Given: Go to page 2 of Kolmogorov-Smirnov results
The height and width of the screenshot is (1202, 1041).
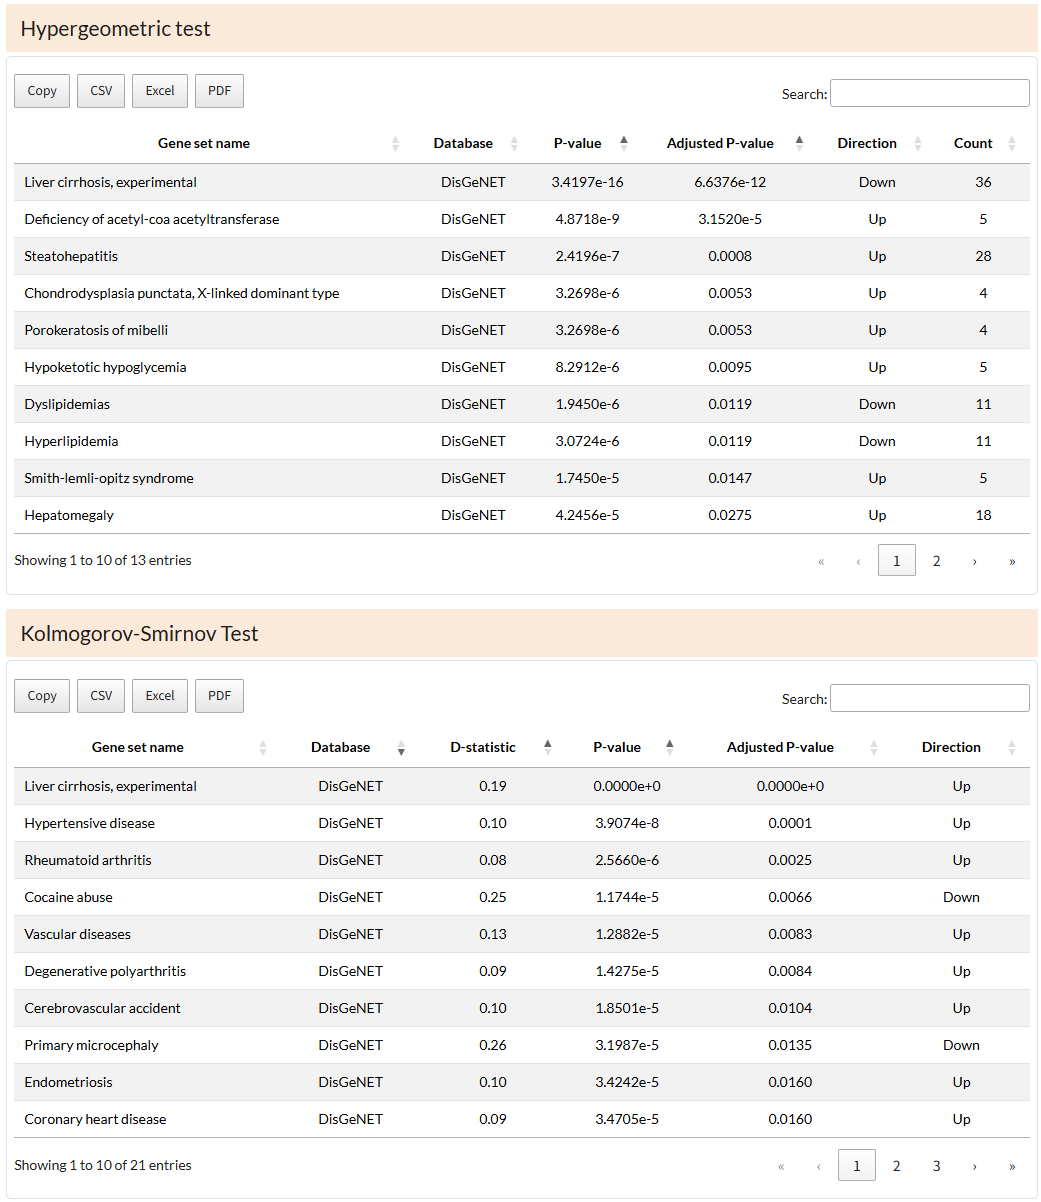Looking at the screenshot, I should click(x=896, y=1166).
